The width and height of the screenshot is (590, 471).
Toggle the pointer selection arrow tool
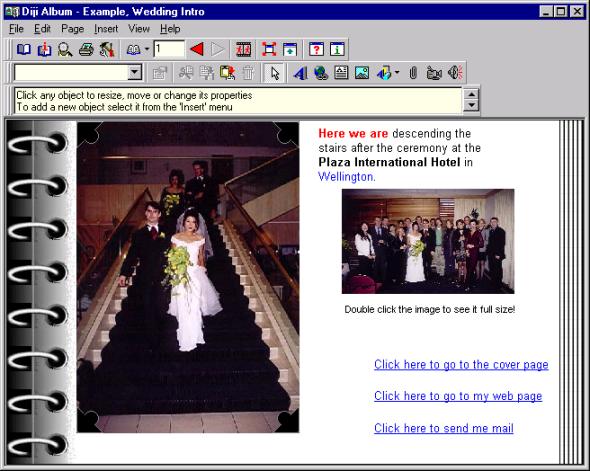(274, 73)
